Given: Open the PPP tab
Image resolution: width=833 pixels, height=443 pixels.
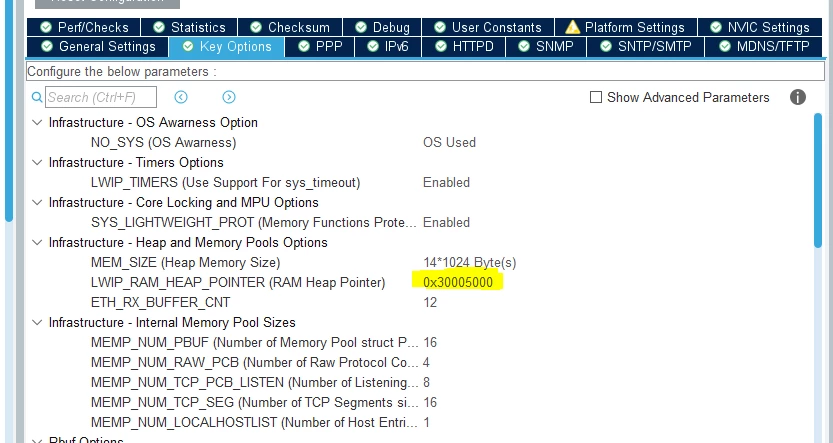Looking at the screenshot, I should pos(320,47).
